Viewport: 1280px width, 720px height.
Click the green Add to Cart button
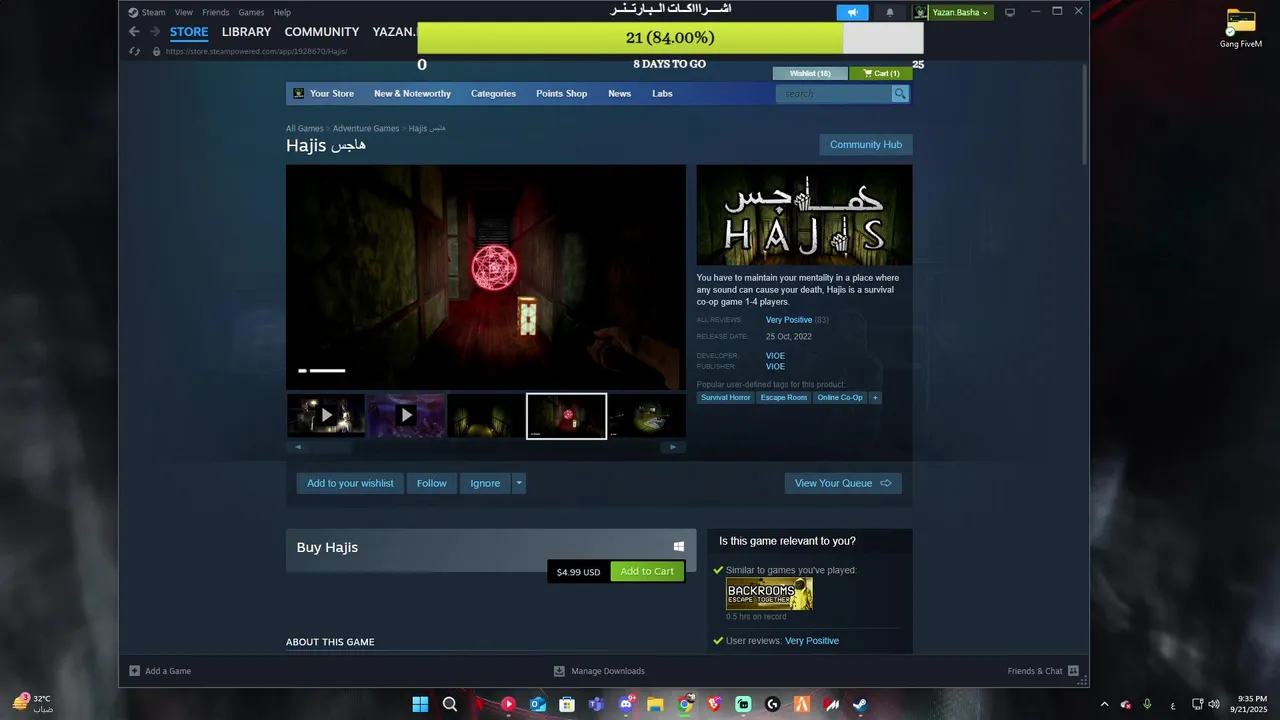pyautogui.click(x=647, y=571)
